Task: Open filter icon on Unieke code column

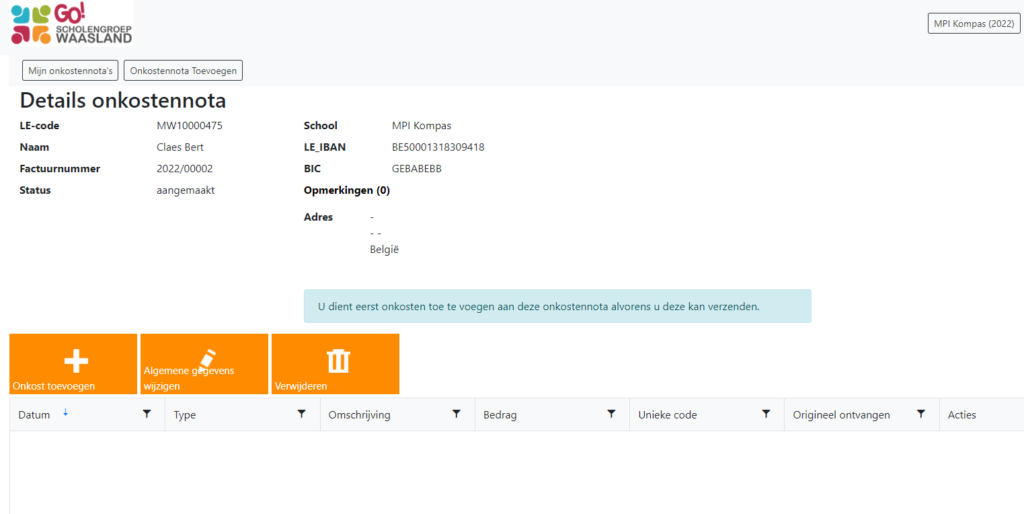Action: click(766, 414)
